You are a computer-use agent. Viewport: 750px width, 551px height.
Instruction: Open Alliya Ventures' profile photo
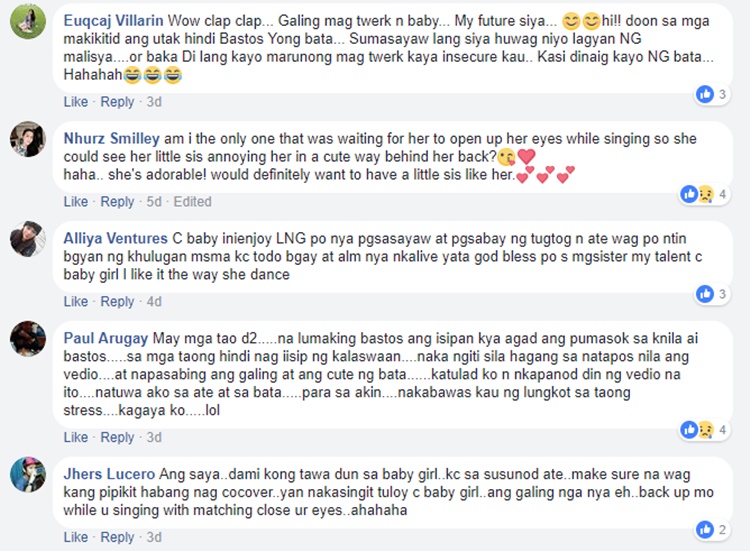click(28, 239)
